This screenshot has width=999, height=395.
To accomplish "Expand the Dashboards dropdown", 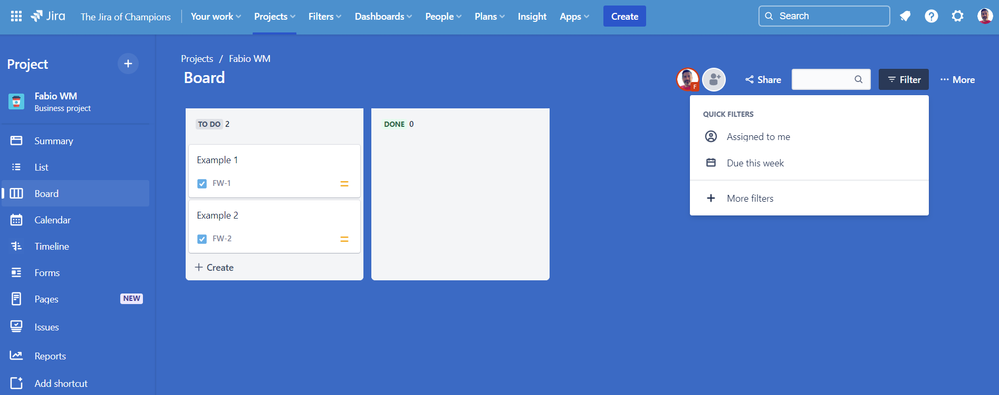I will click(x=383, y=17).
